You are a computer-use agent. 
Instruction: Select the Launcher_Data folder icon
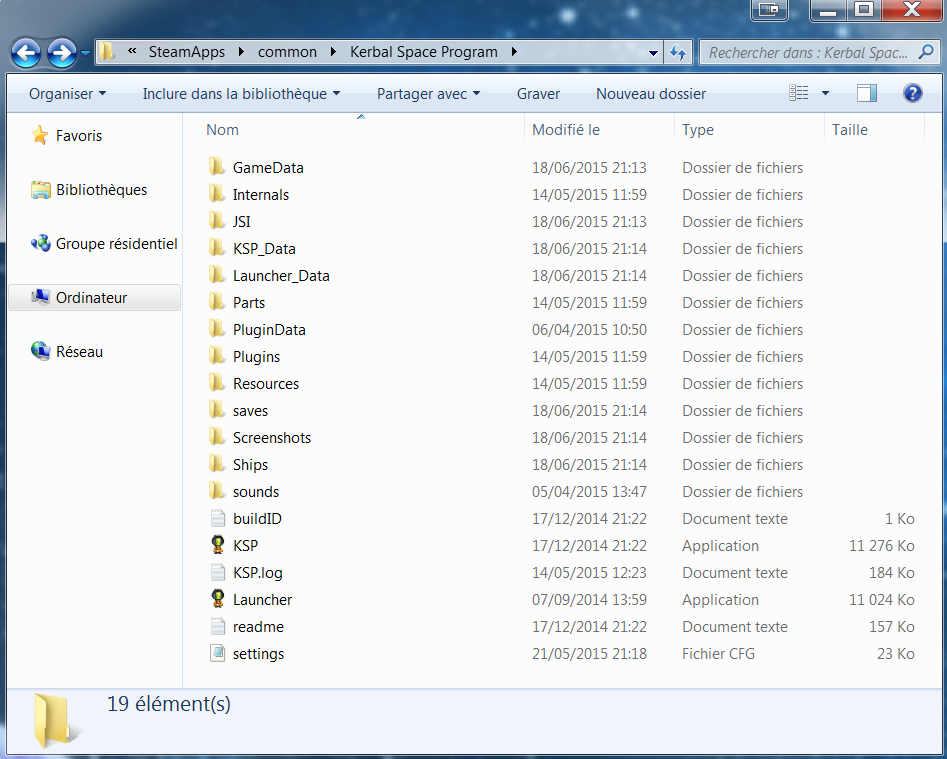[x=217, y=275]
